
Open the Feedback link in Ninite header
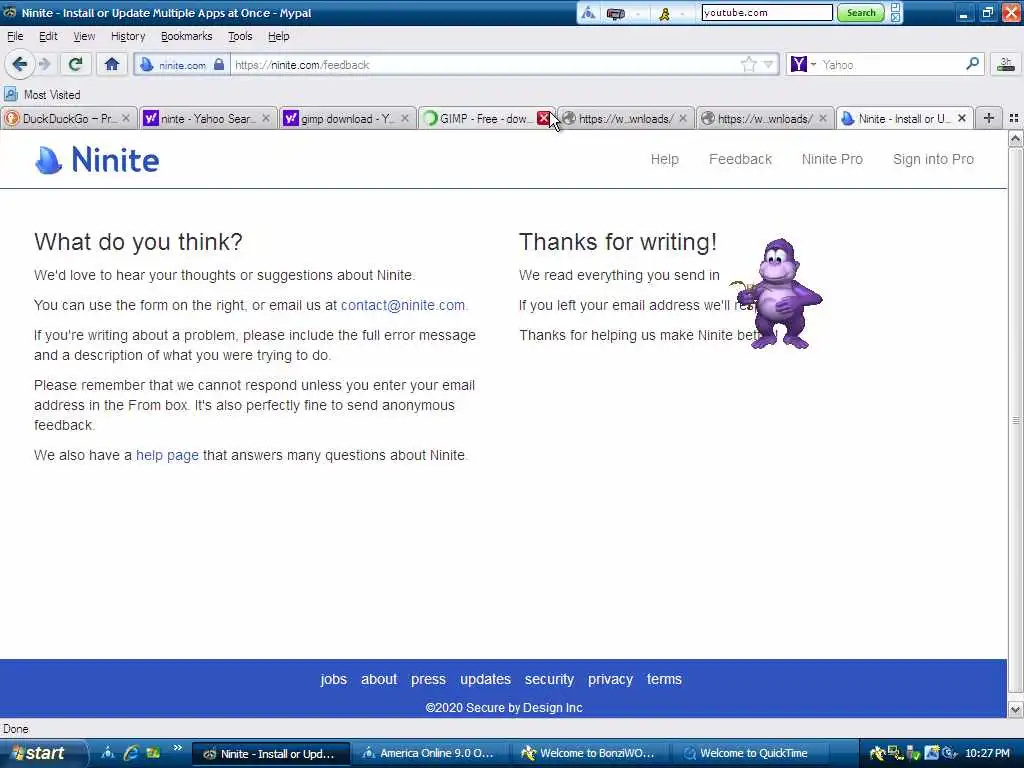click(x=741, y=159)
